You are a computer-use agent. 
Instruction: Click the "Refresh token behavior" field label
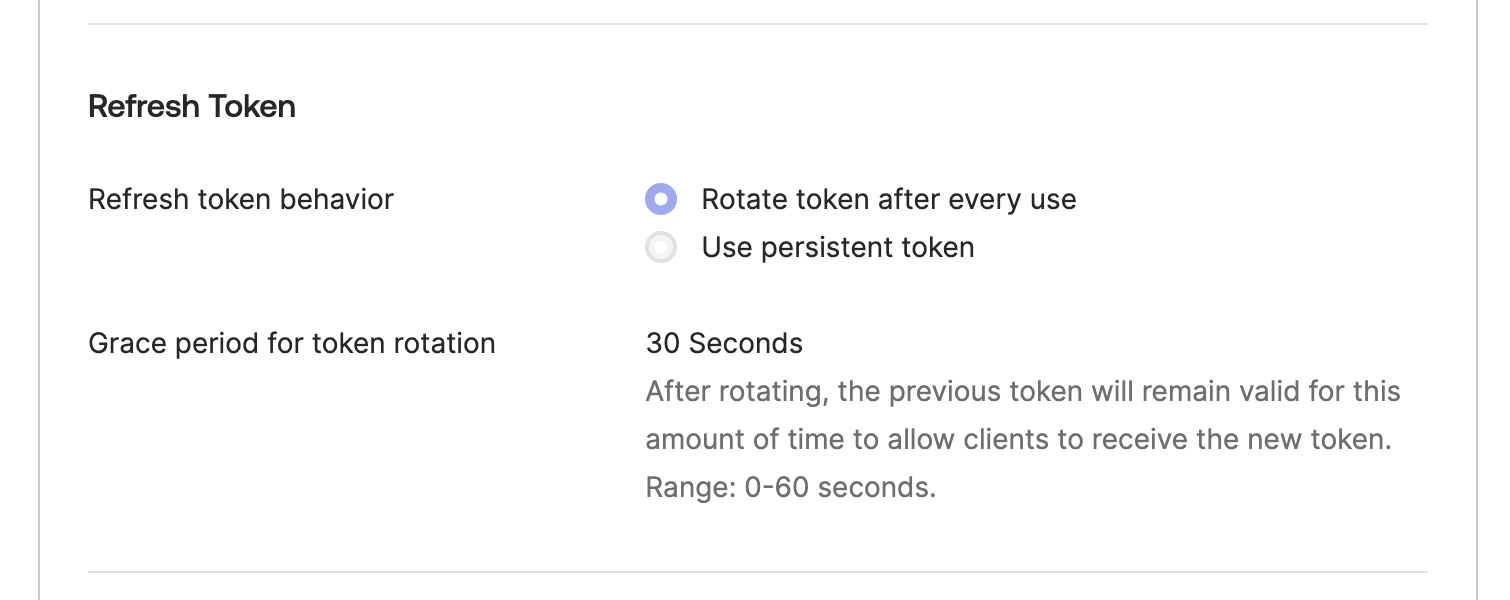click(241, 199)
